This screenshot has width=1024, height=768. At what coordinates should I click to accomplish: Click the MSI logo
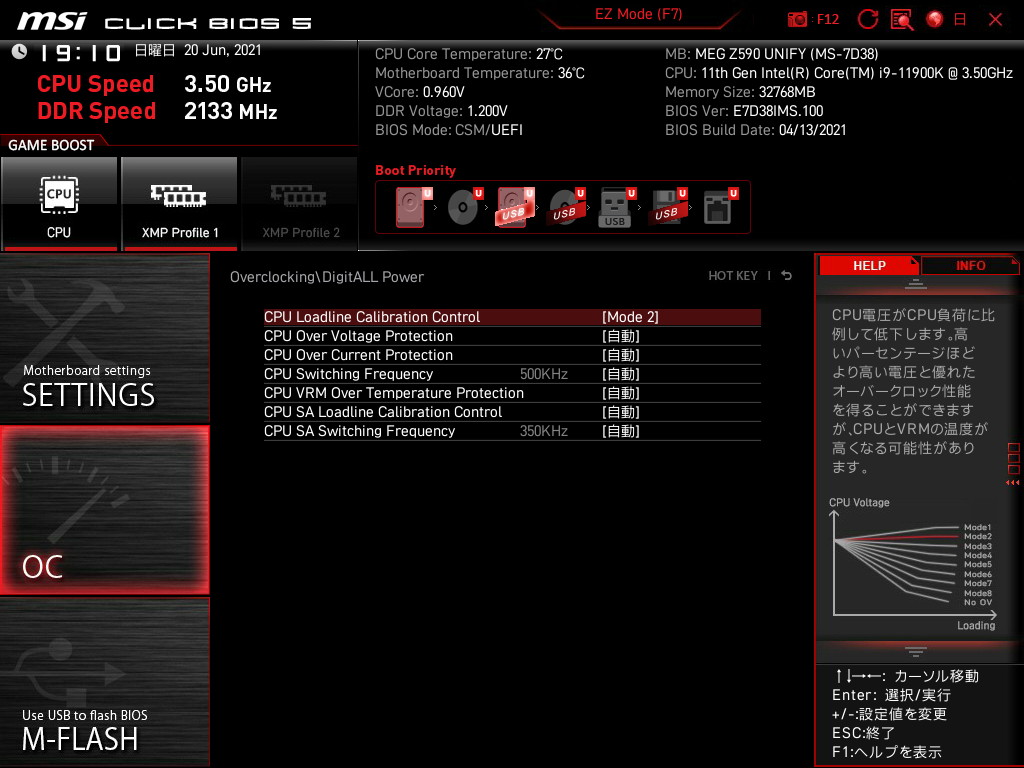[52, 21]
